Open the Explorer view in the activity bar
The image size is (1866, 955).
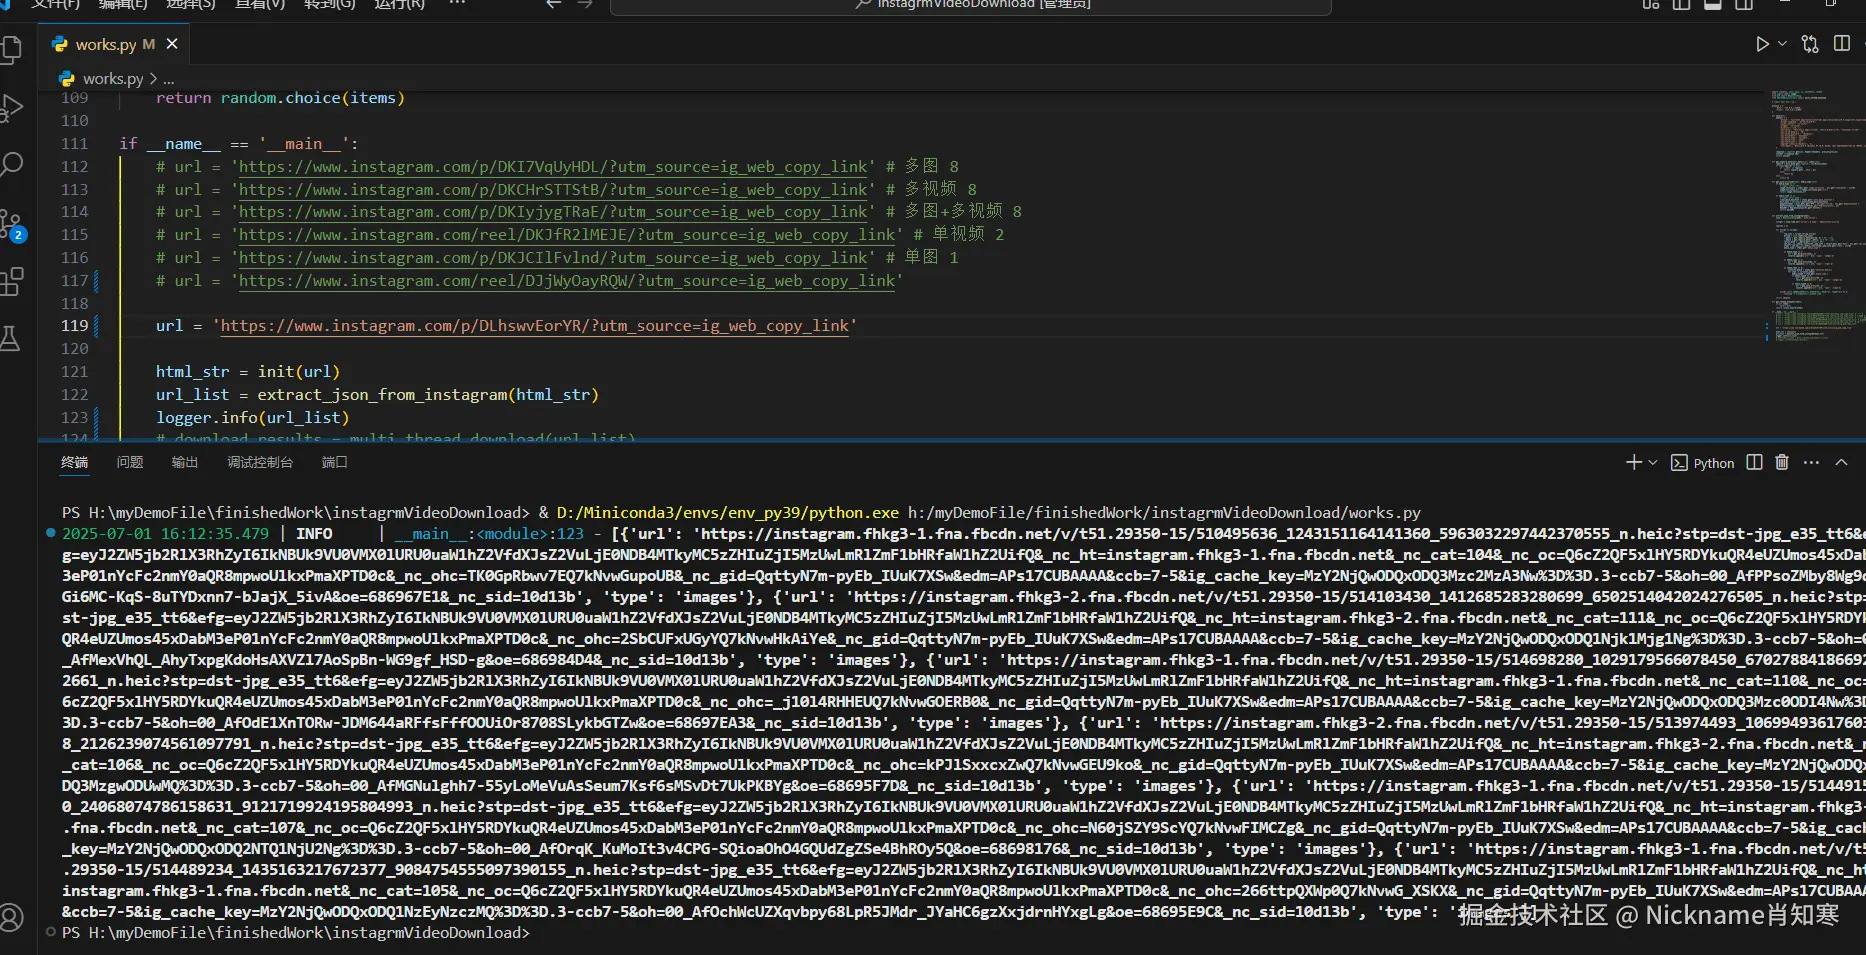tap(12, 50)
